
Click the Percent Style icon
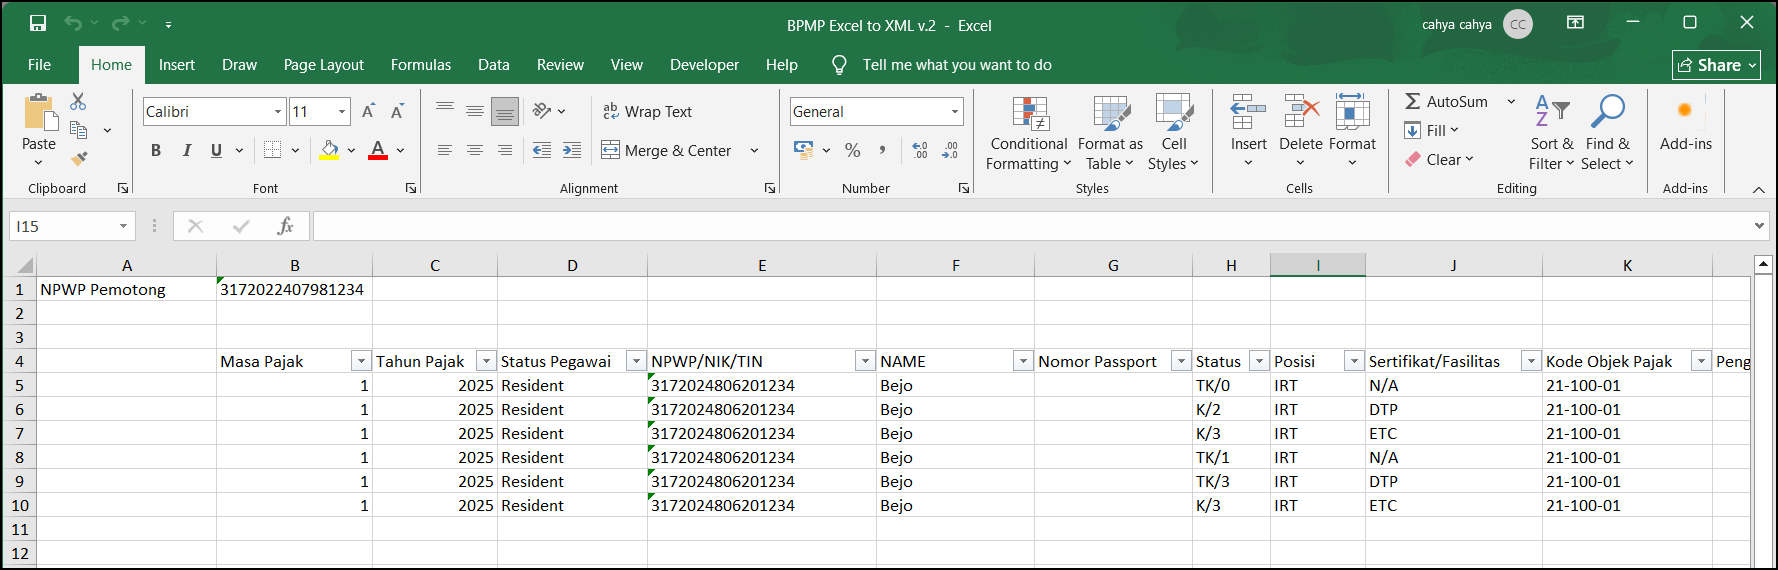pyautogui.click(x=852, y=150)
